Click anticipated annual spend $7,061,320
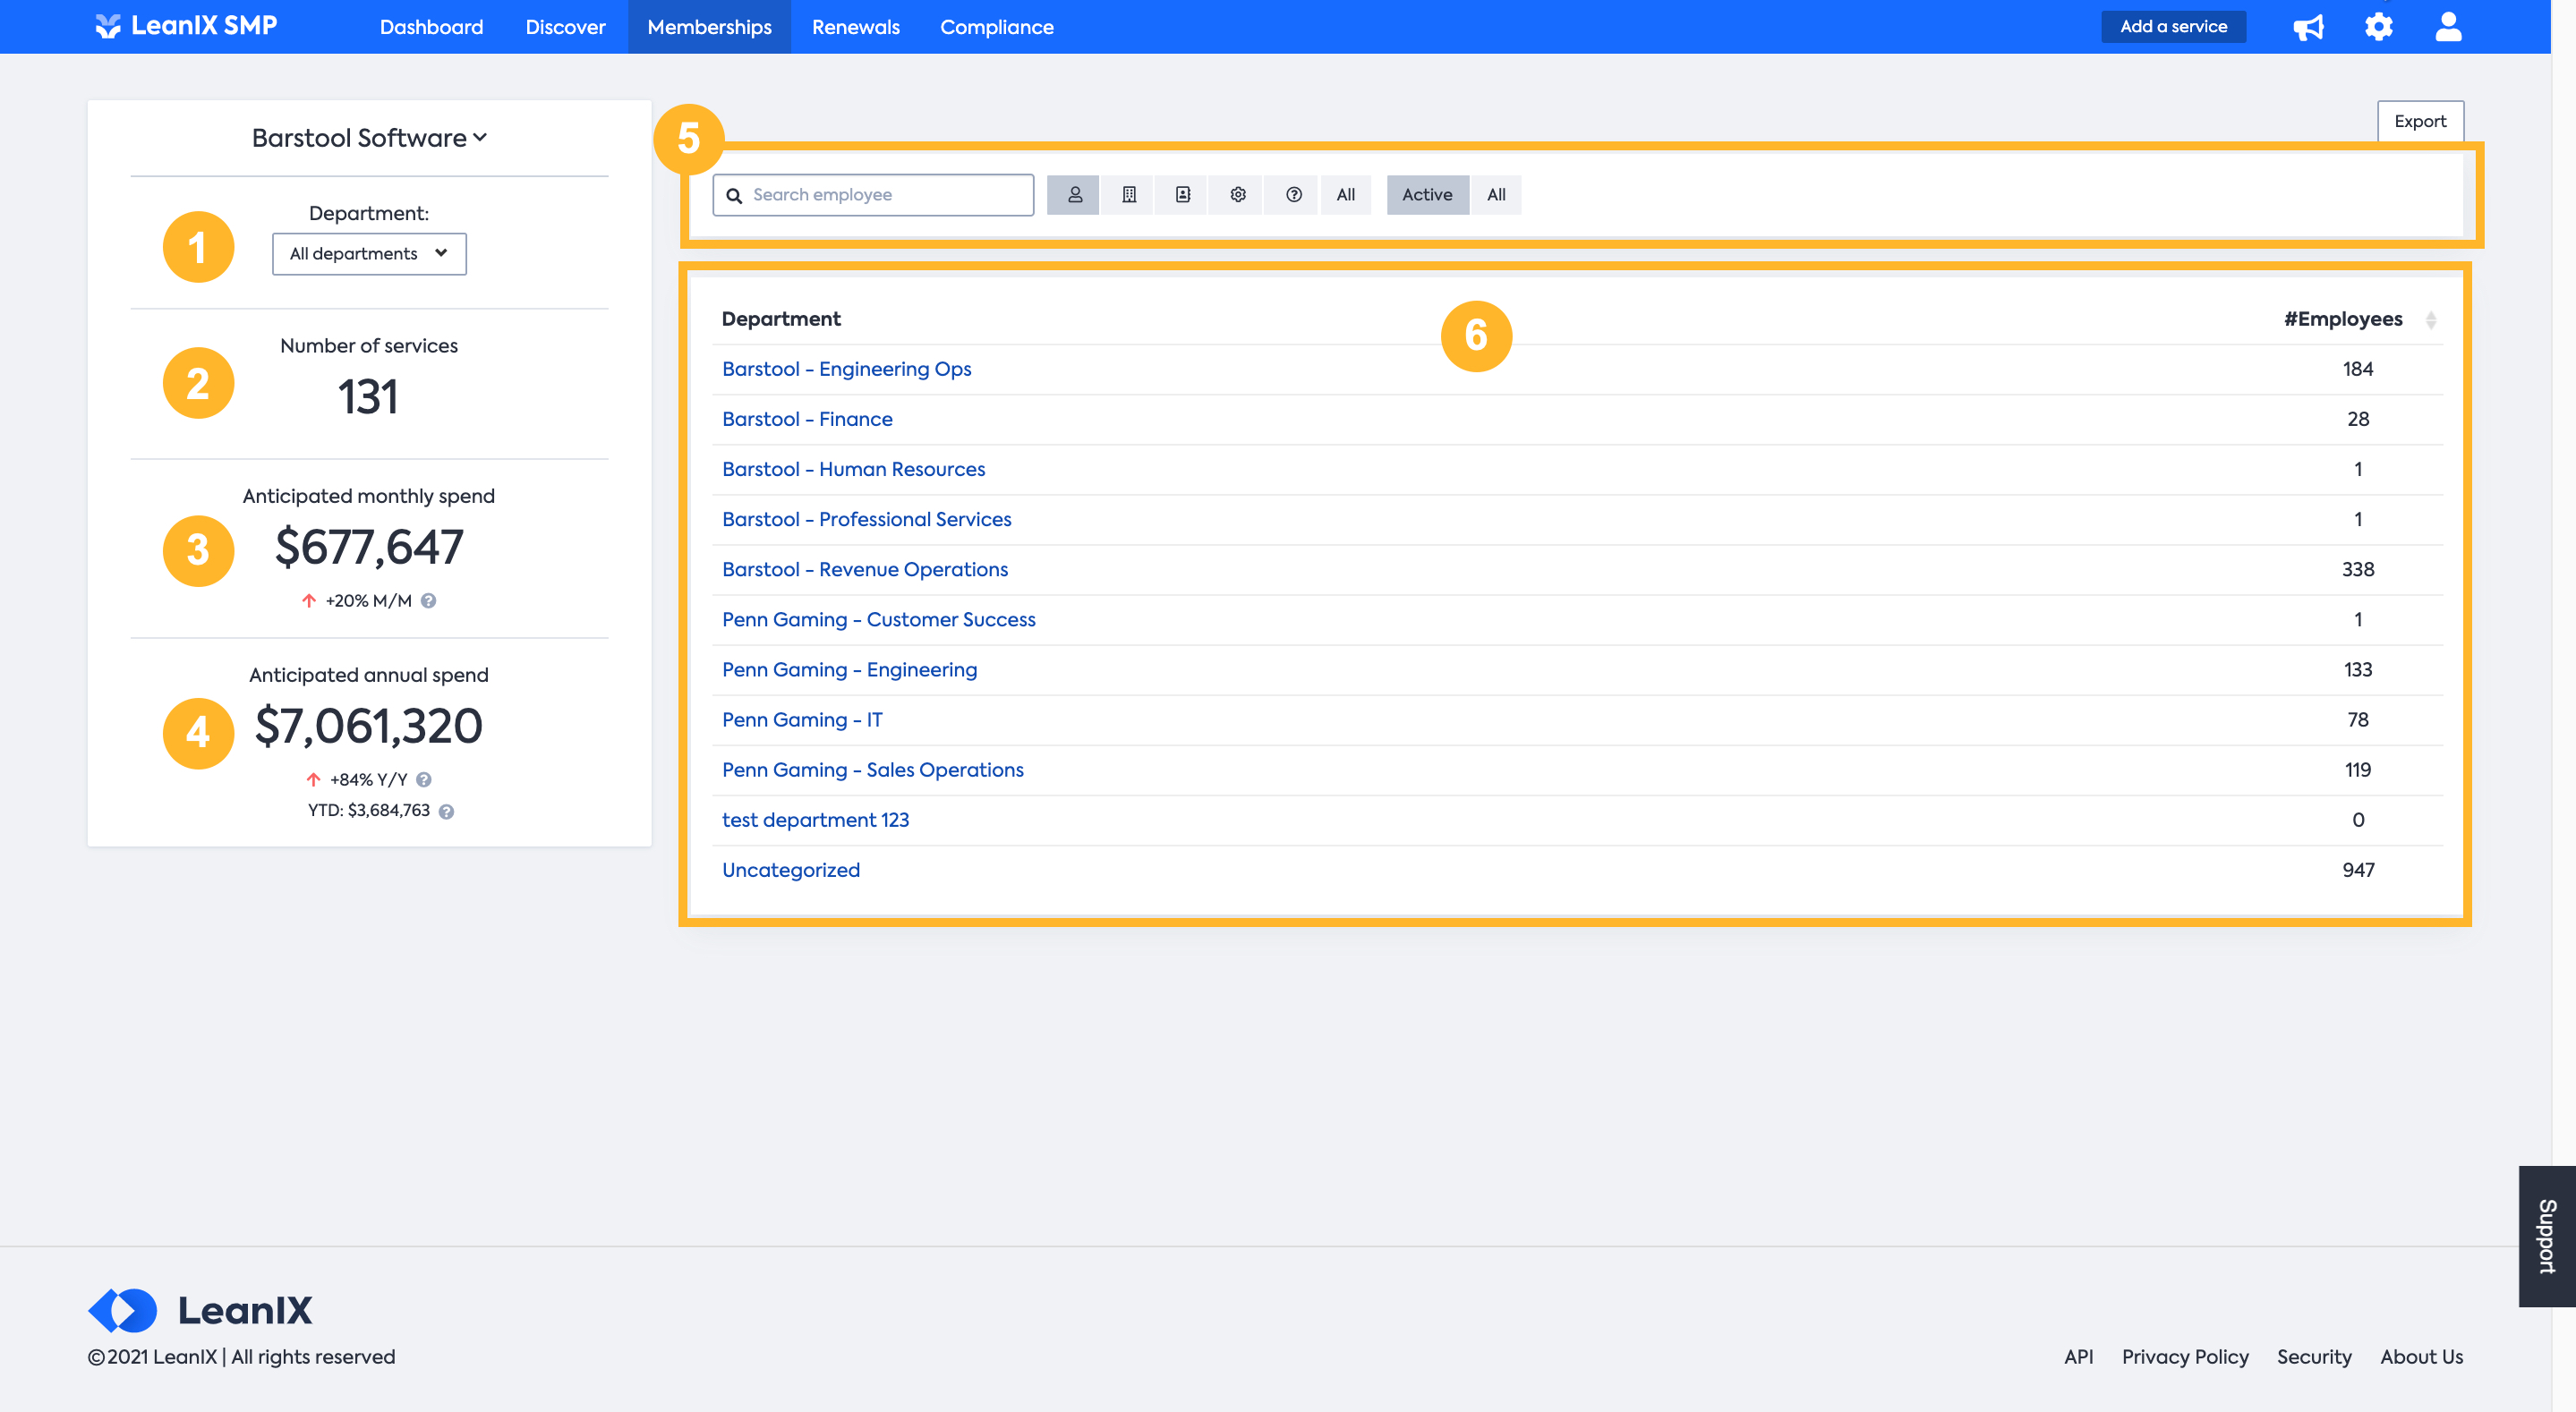Image resolution: width=2576 pixels, height=1412 pixels. [x=369, y=726]
